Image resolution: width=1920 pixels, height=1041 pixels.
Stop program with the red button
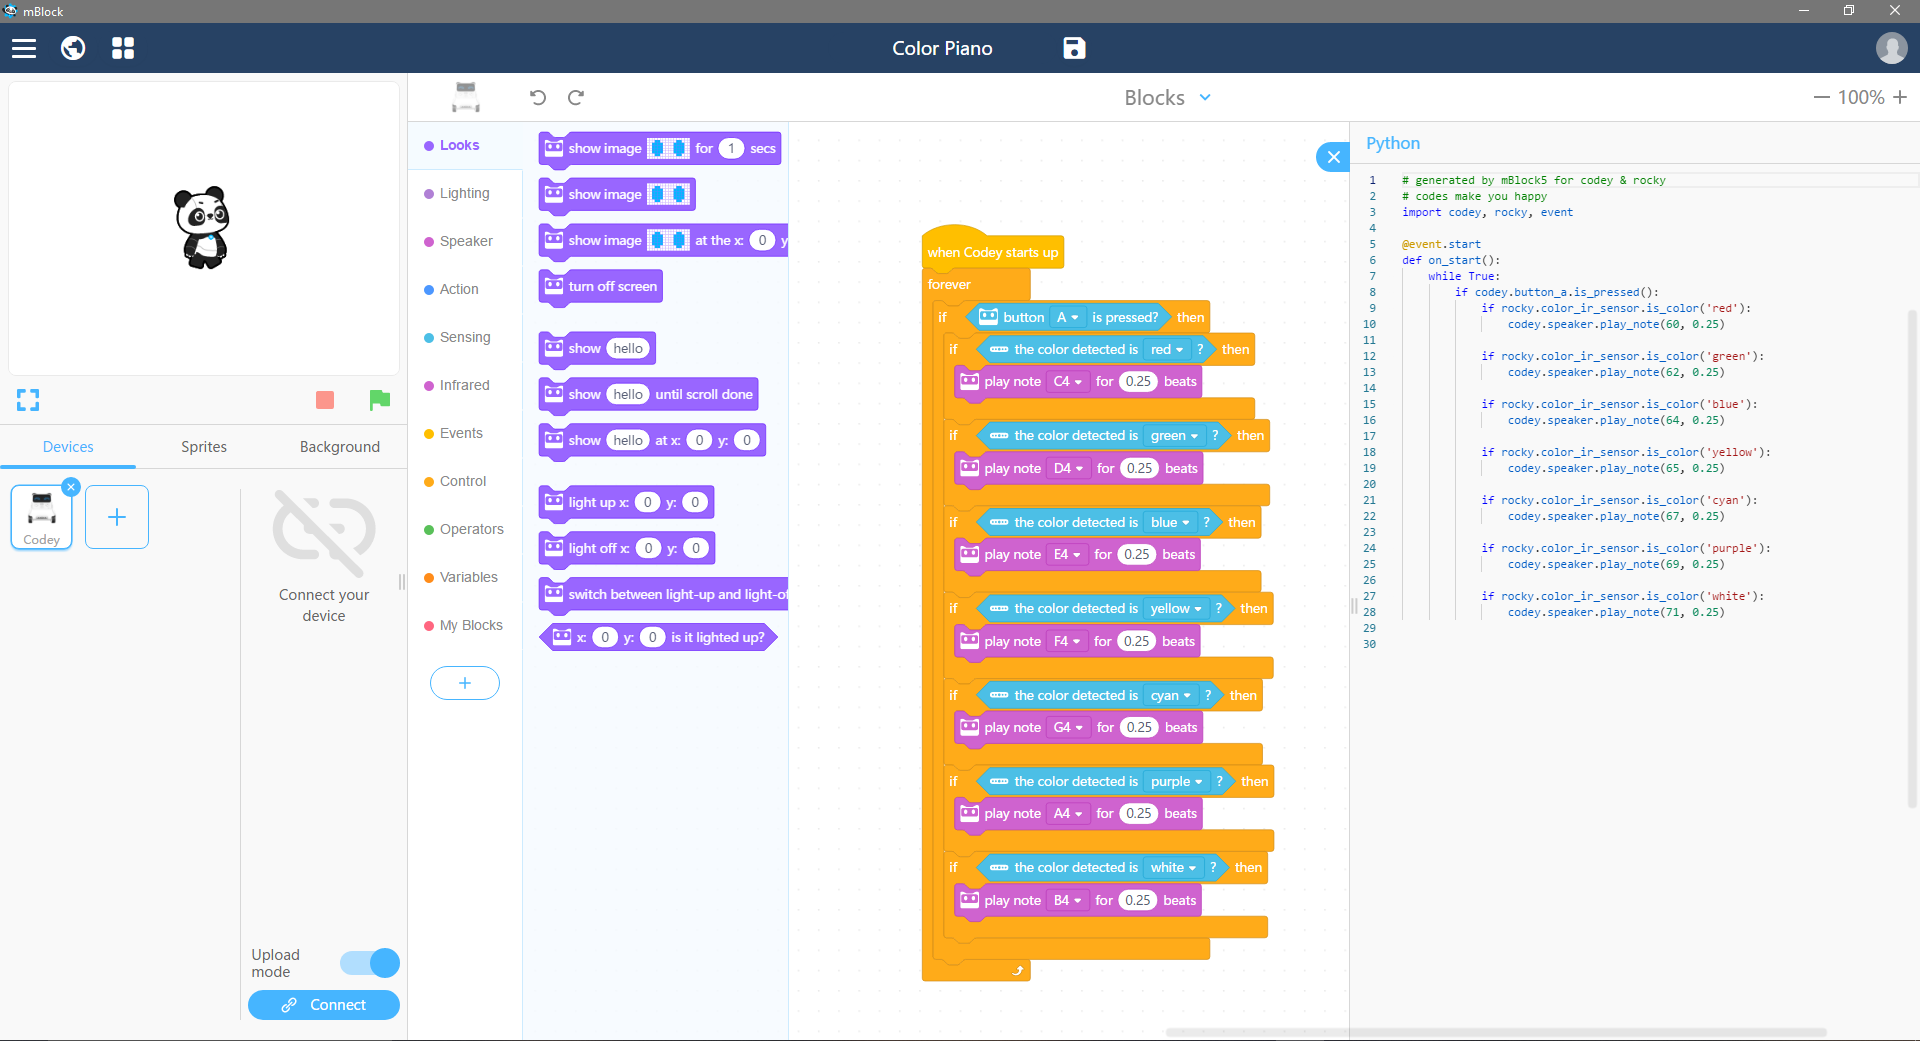[325, 400]
